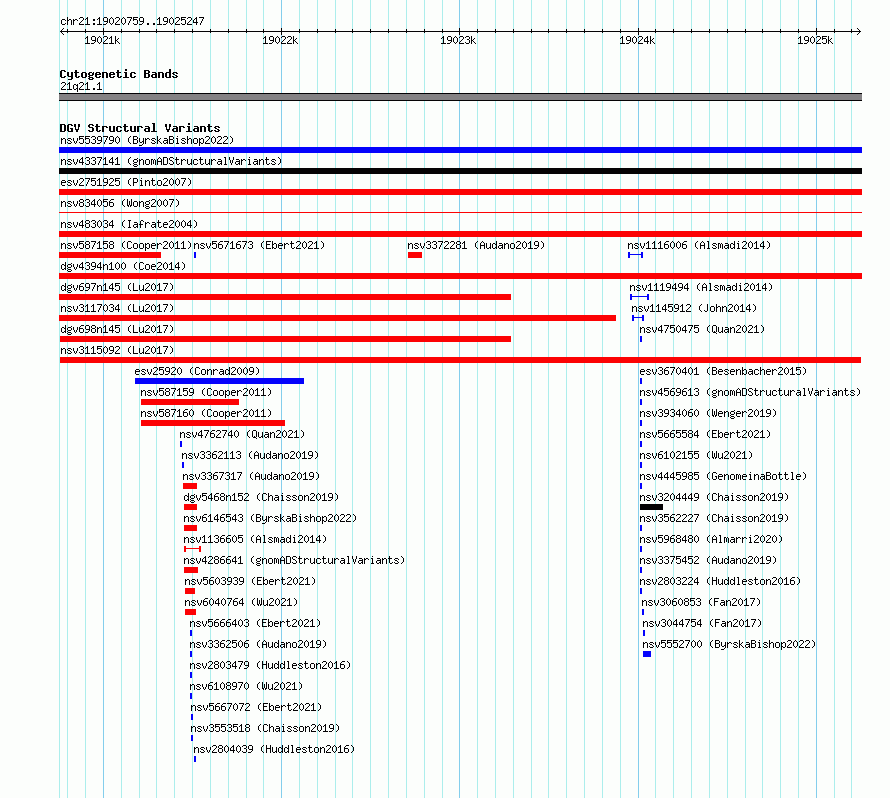890x798 pixels.
Task: Click dgv4394n100 (Coe2014) label
Action: pos(123,266)
